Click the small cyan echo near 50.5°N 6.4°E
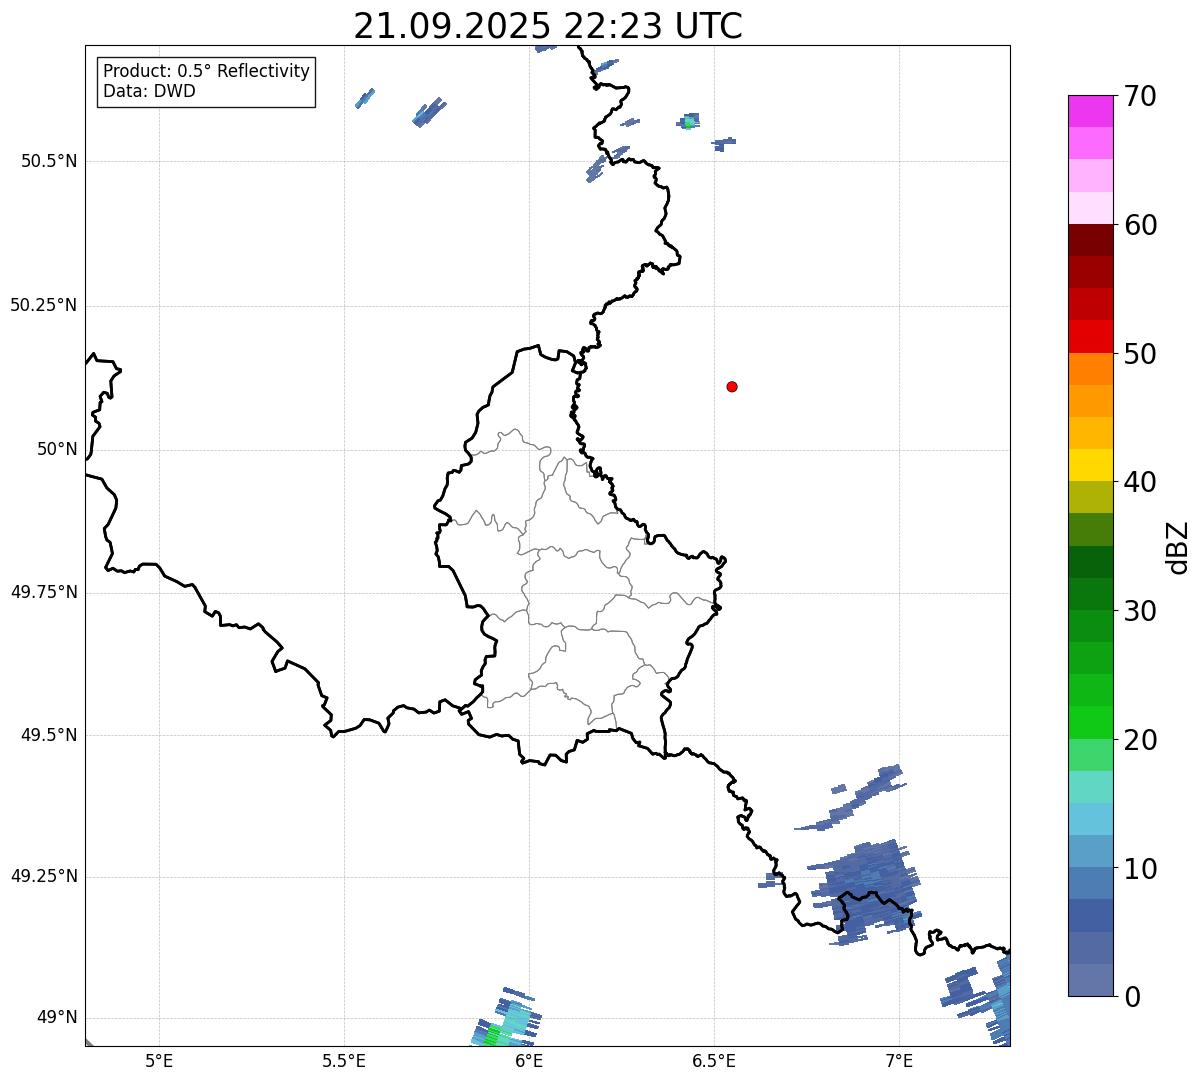1202x1081 pixels. tap(688, 122)
